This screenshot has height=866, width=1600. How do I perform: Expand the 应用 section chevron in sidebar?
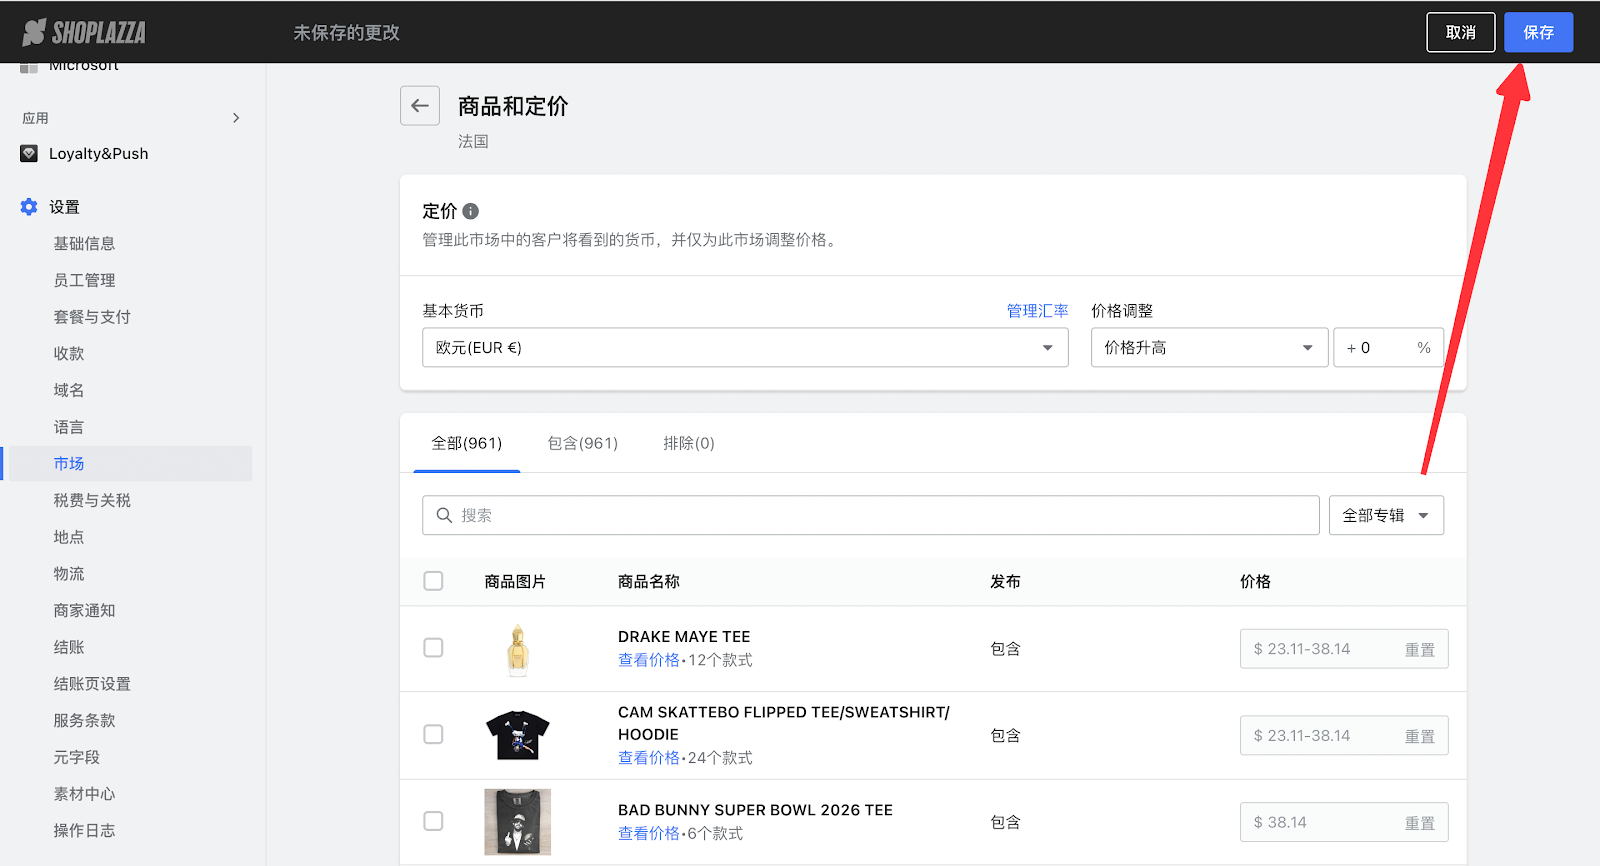[x=236, y=118]
